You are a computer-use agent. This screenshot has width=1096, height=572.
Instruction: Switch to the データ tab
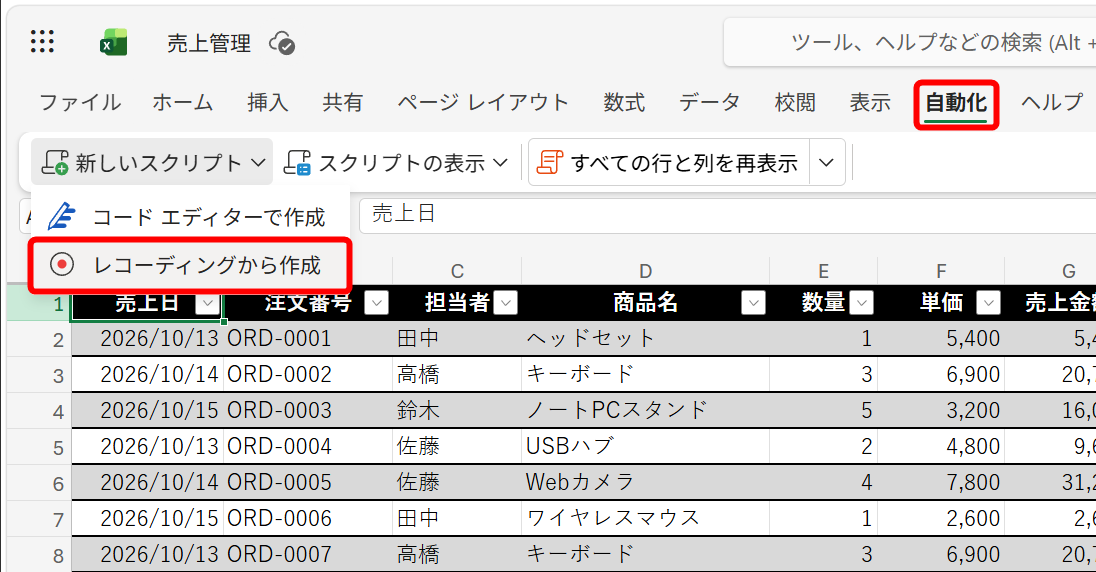(x=709, y=103)
